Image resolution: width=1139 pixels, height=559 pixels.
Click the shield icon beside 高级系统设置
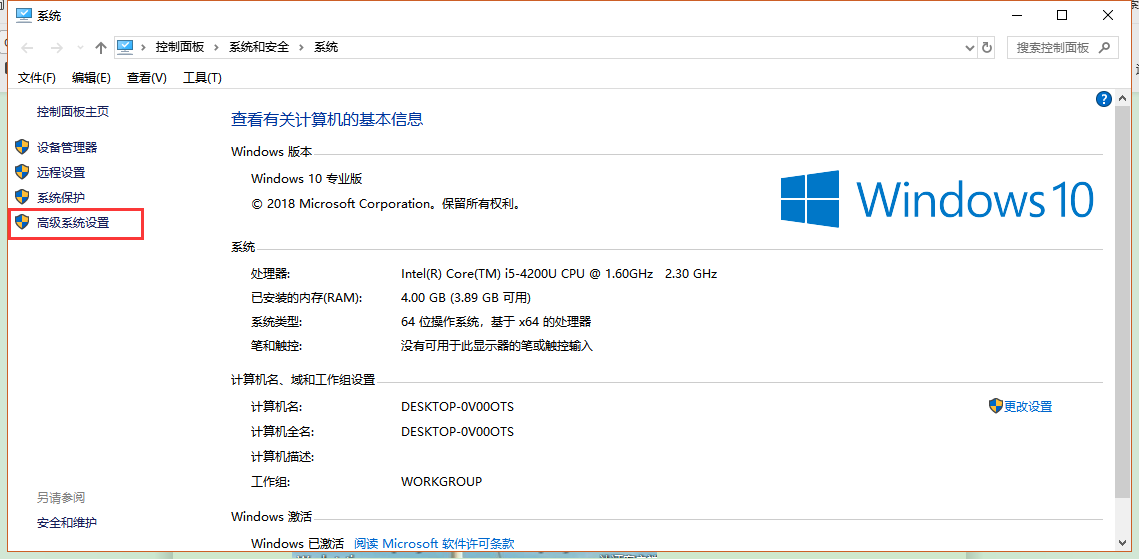[22, 222]
